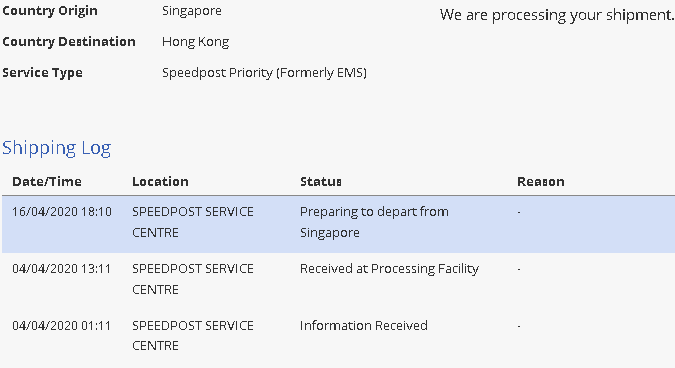Click We are processing your shipment message
Screen dimensions: 675x368
(x=557, y=15)
